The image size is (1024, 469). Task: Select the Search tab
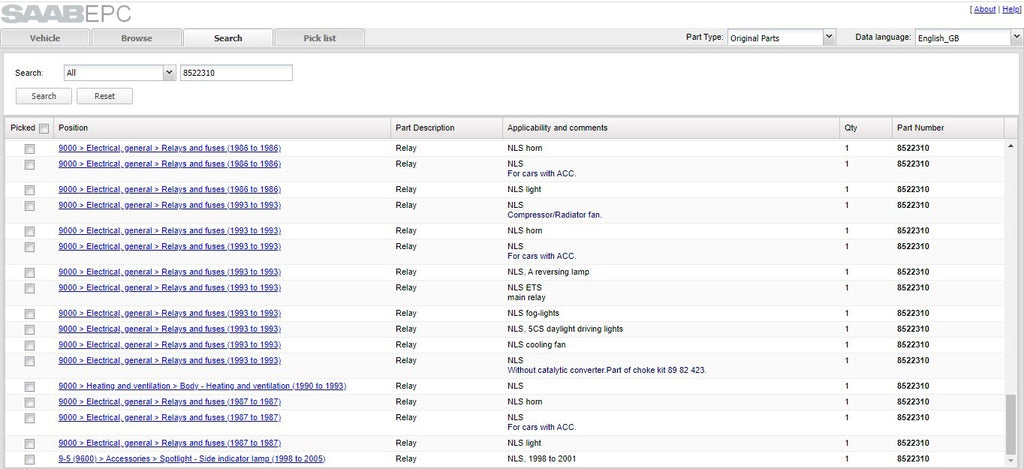pos(228,38)
